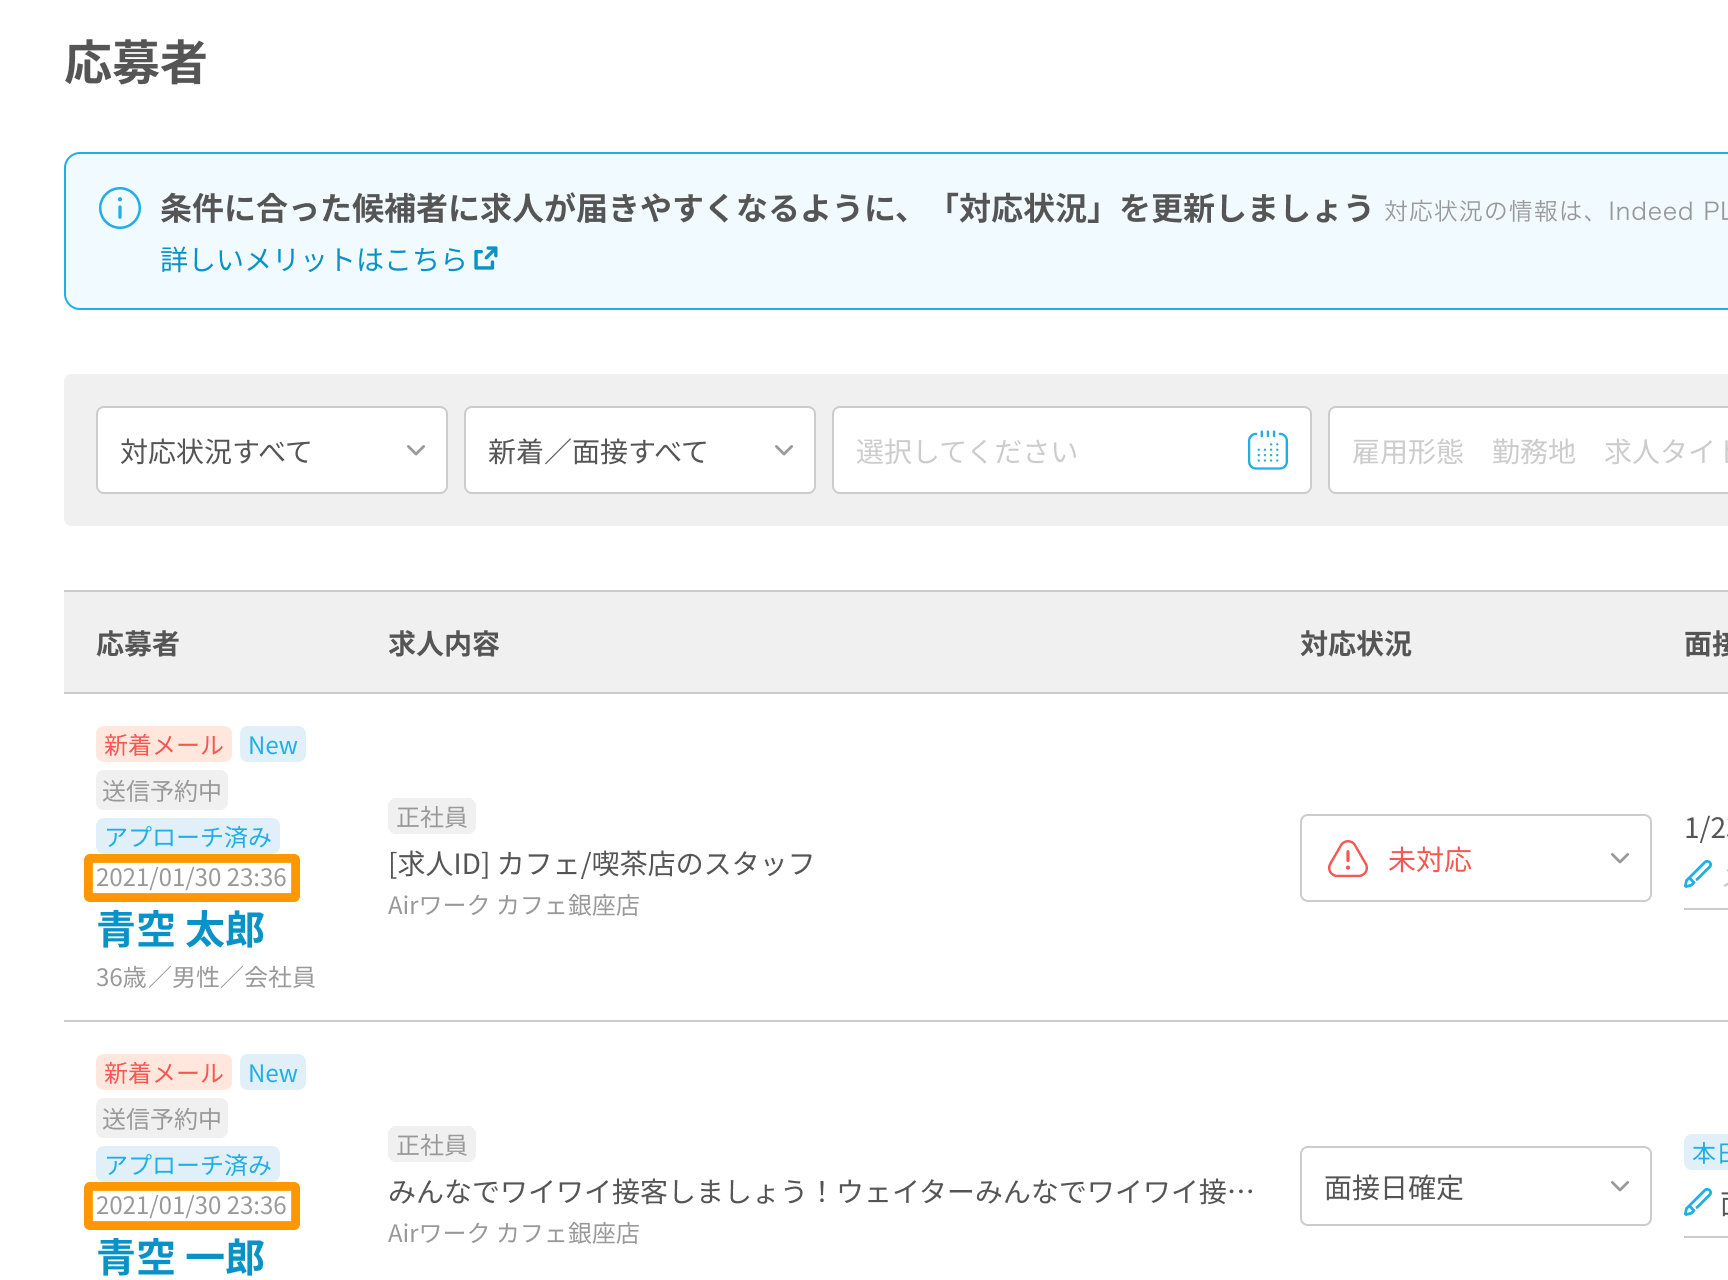Image resolution: width=1728 pixels, height=1280 pixels.
Task: Click the red warning icon beside 未対応
Action: (x=1348, y=858)
